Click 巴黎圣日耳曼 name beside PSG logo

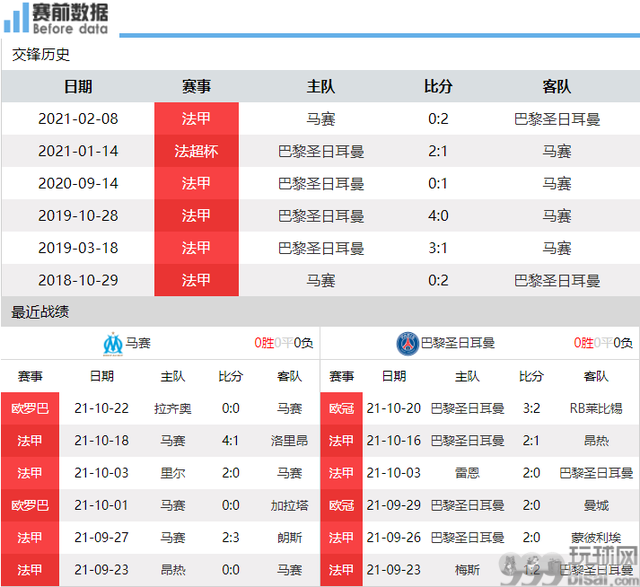coord(458,343)
